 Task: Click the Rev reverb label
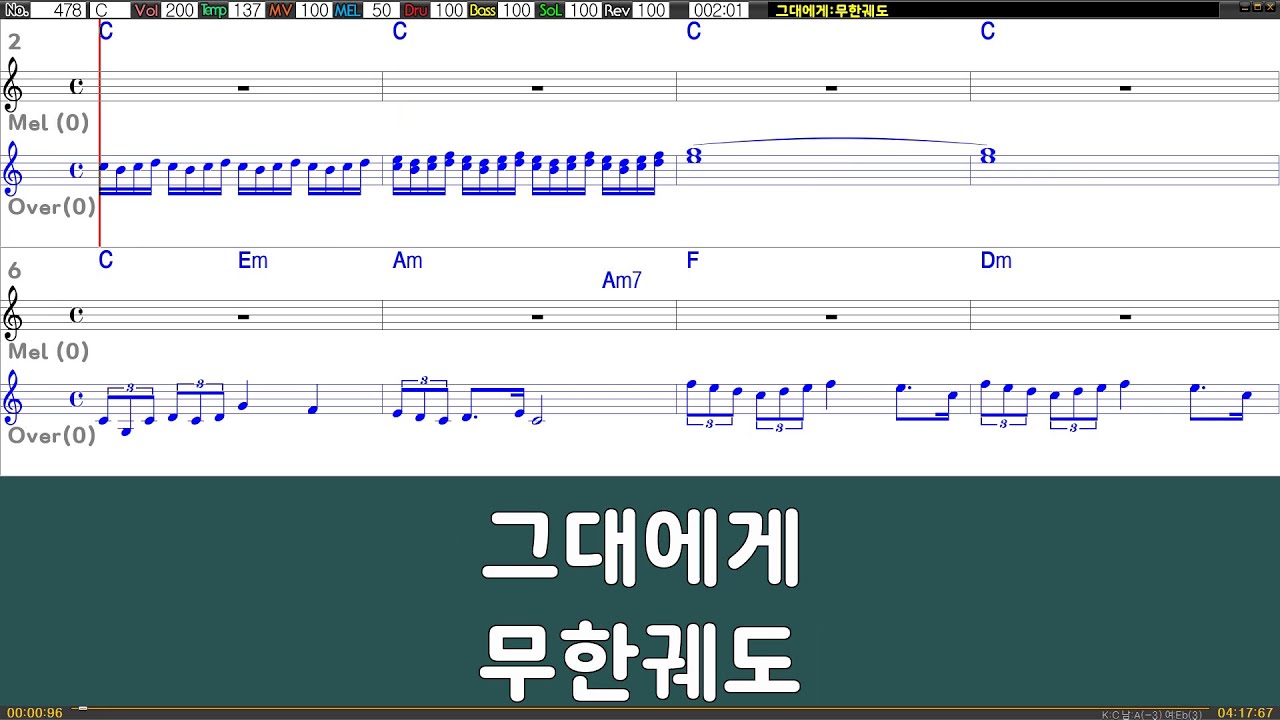tap(617, 10)
